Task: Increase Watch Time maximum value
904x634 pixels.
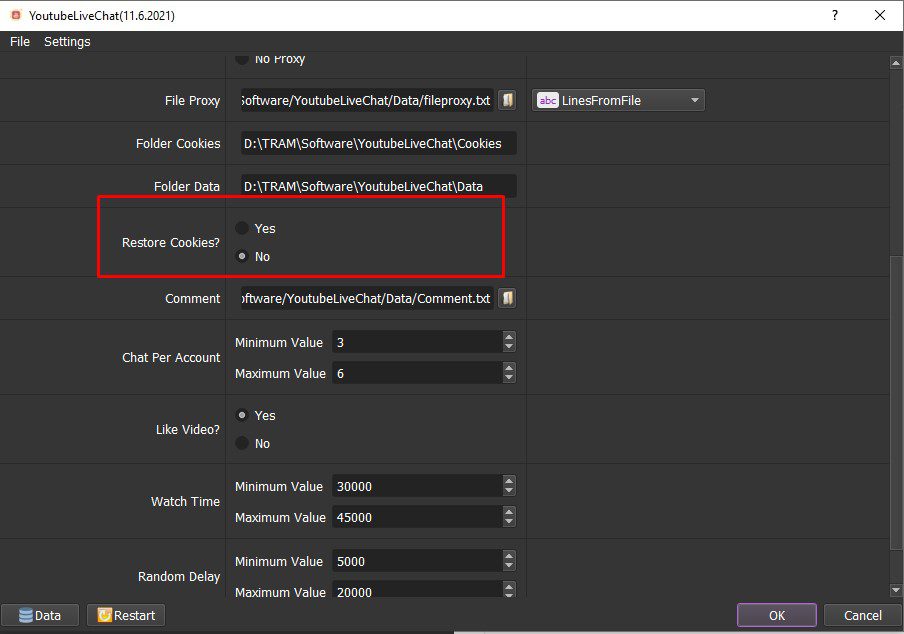Action: (508, 512)
